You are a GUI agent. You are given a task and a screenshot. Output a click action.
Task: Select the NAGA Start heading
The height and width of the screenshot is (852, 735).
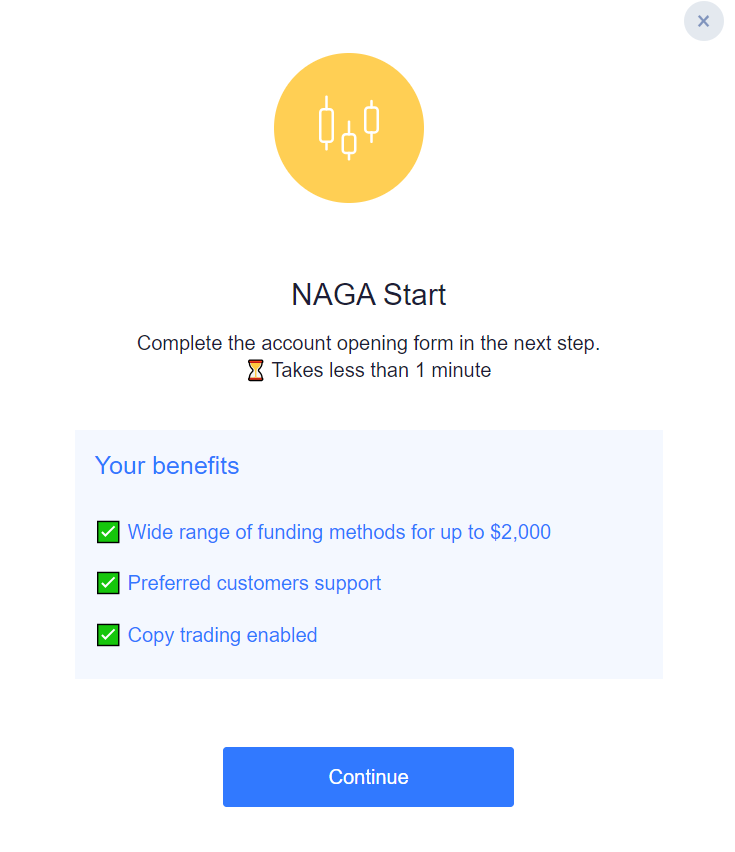pyautogui.click(x=368, y=295)
